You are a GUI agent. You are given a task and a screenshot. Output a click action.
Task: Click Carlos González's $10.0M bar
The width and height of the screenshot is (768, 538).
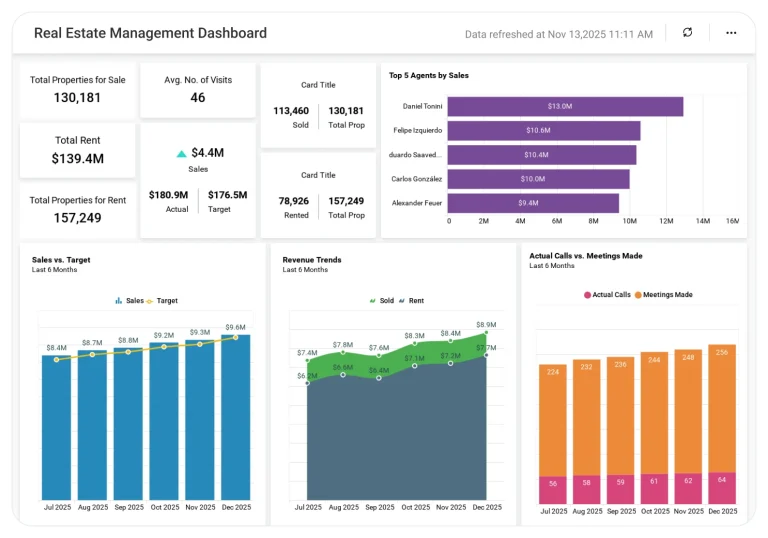pos(538,179)
